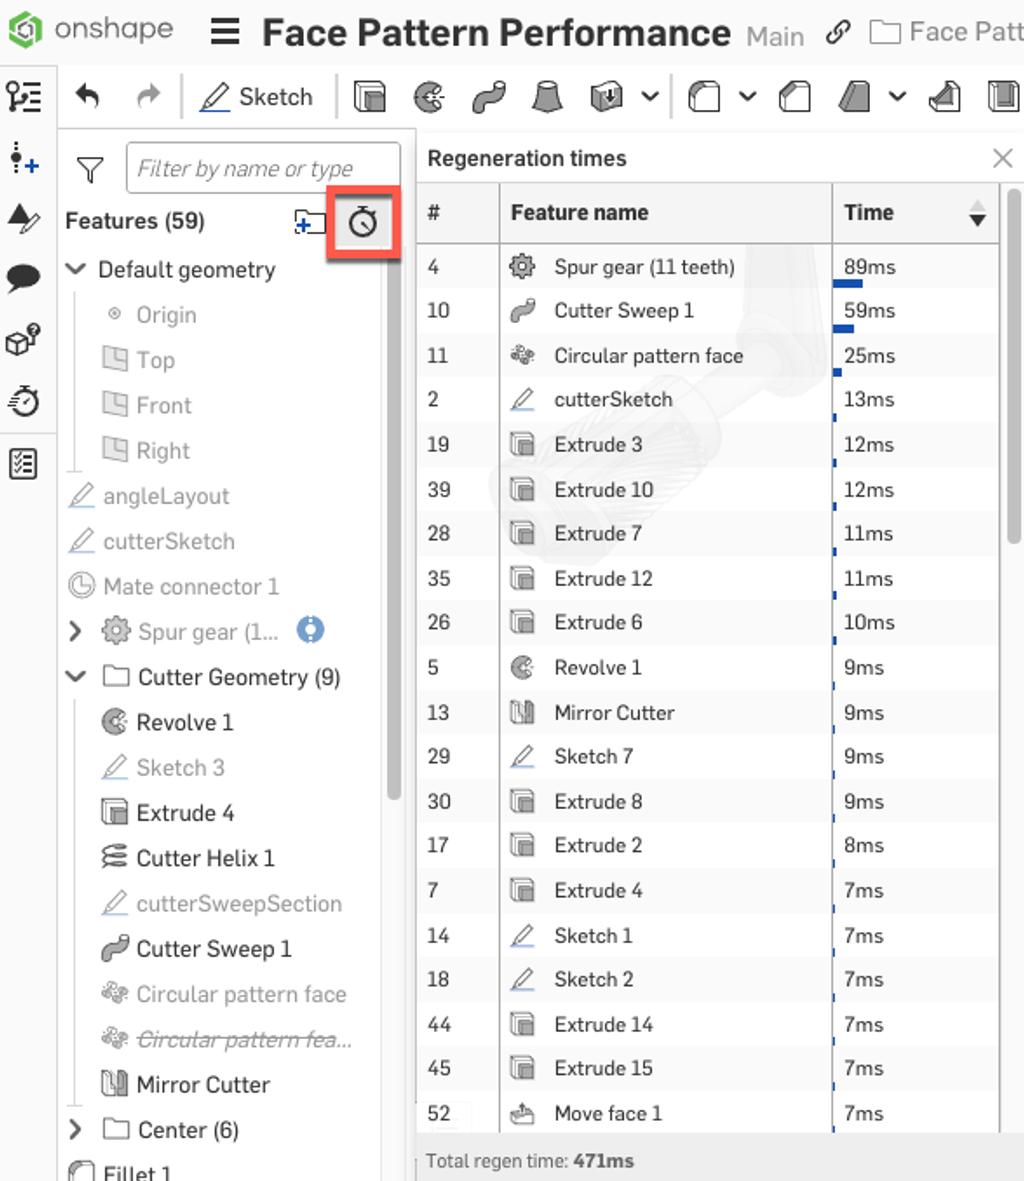Viewport: 1024px width, 1181px height.
Task: Collapse the Cutter Geometry folder
Action: click(x=75, y=677)
